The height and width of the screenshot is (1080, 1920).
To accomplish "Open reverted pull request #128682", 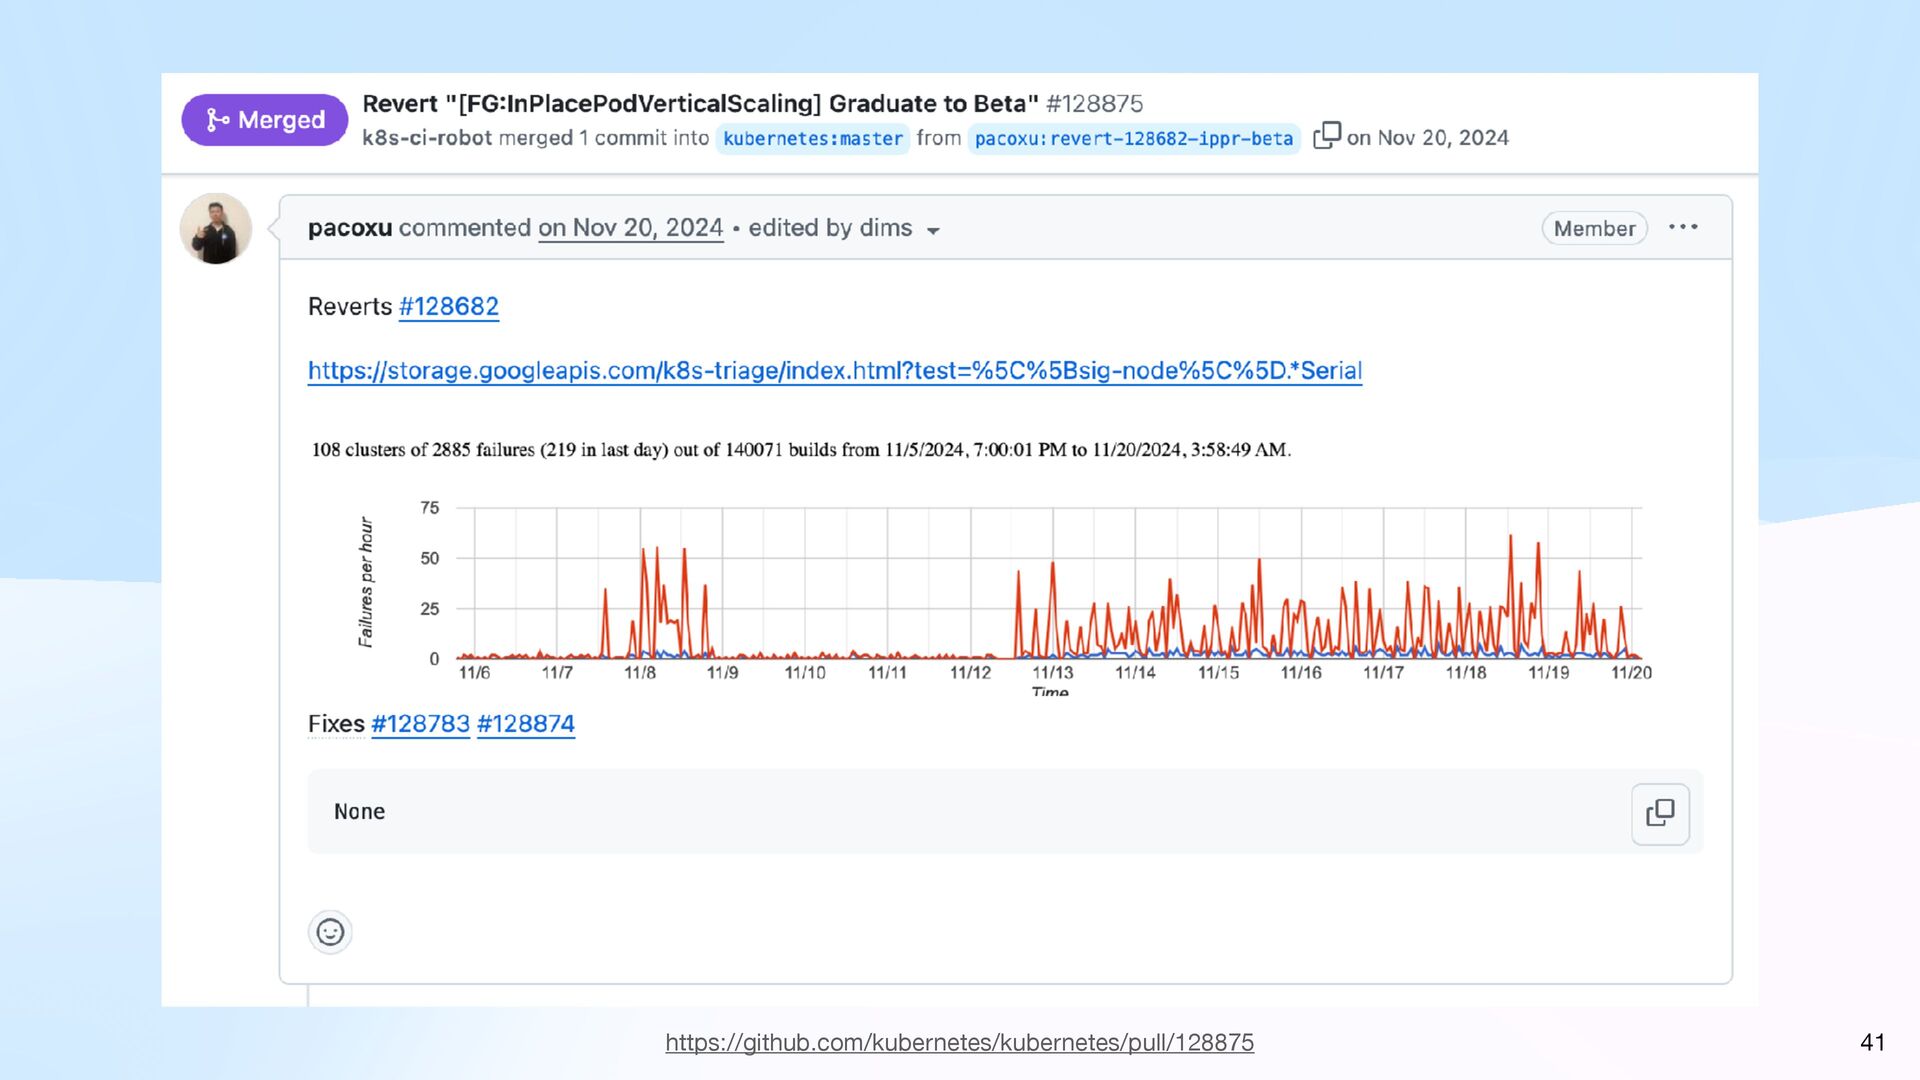I will (x=449, y=306).
